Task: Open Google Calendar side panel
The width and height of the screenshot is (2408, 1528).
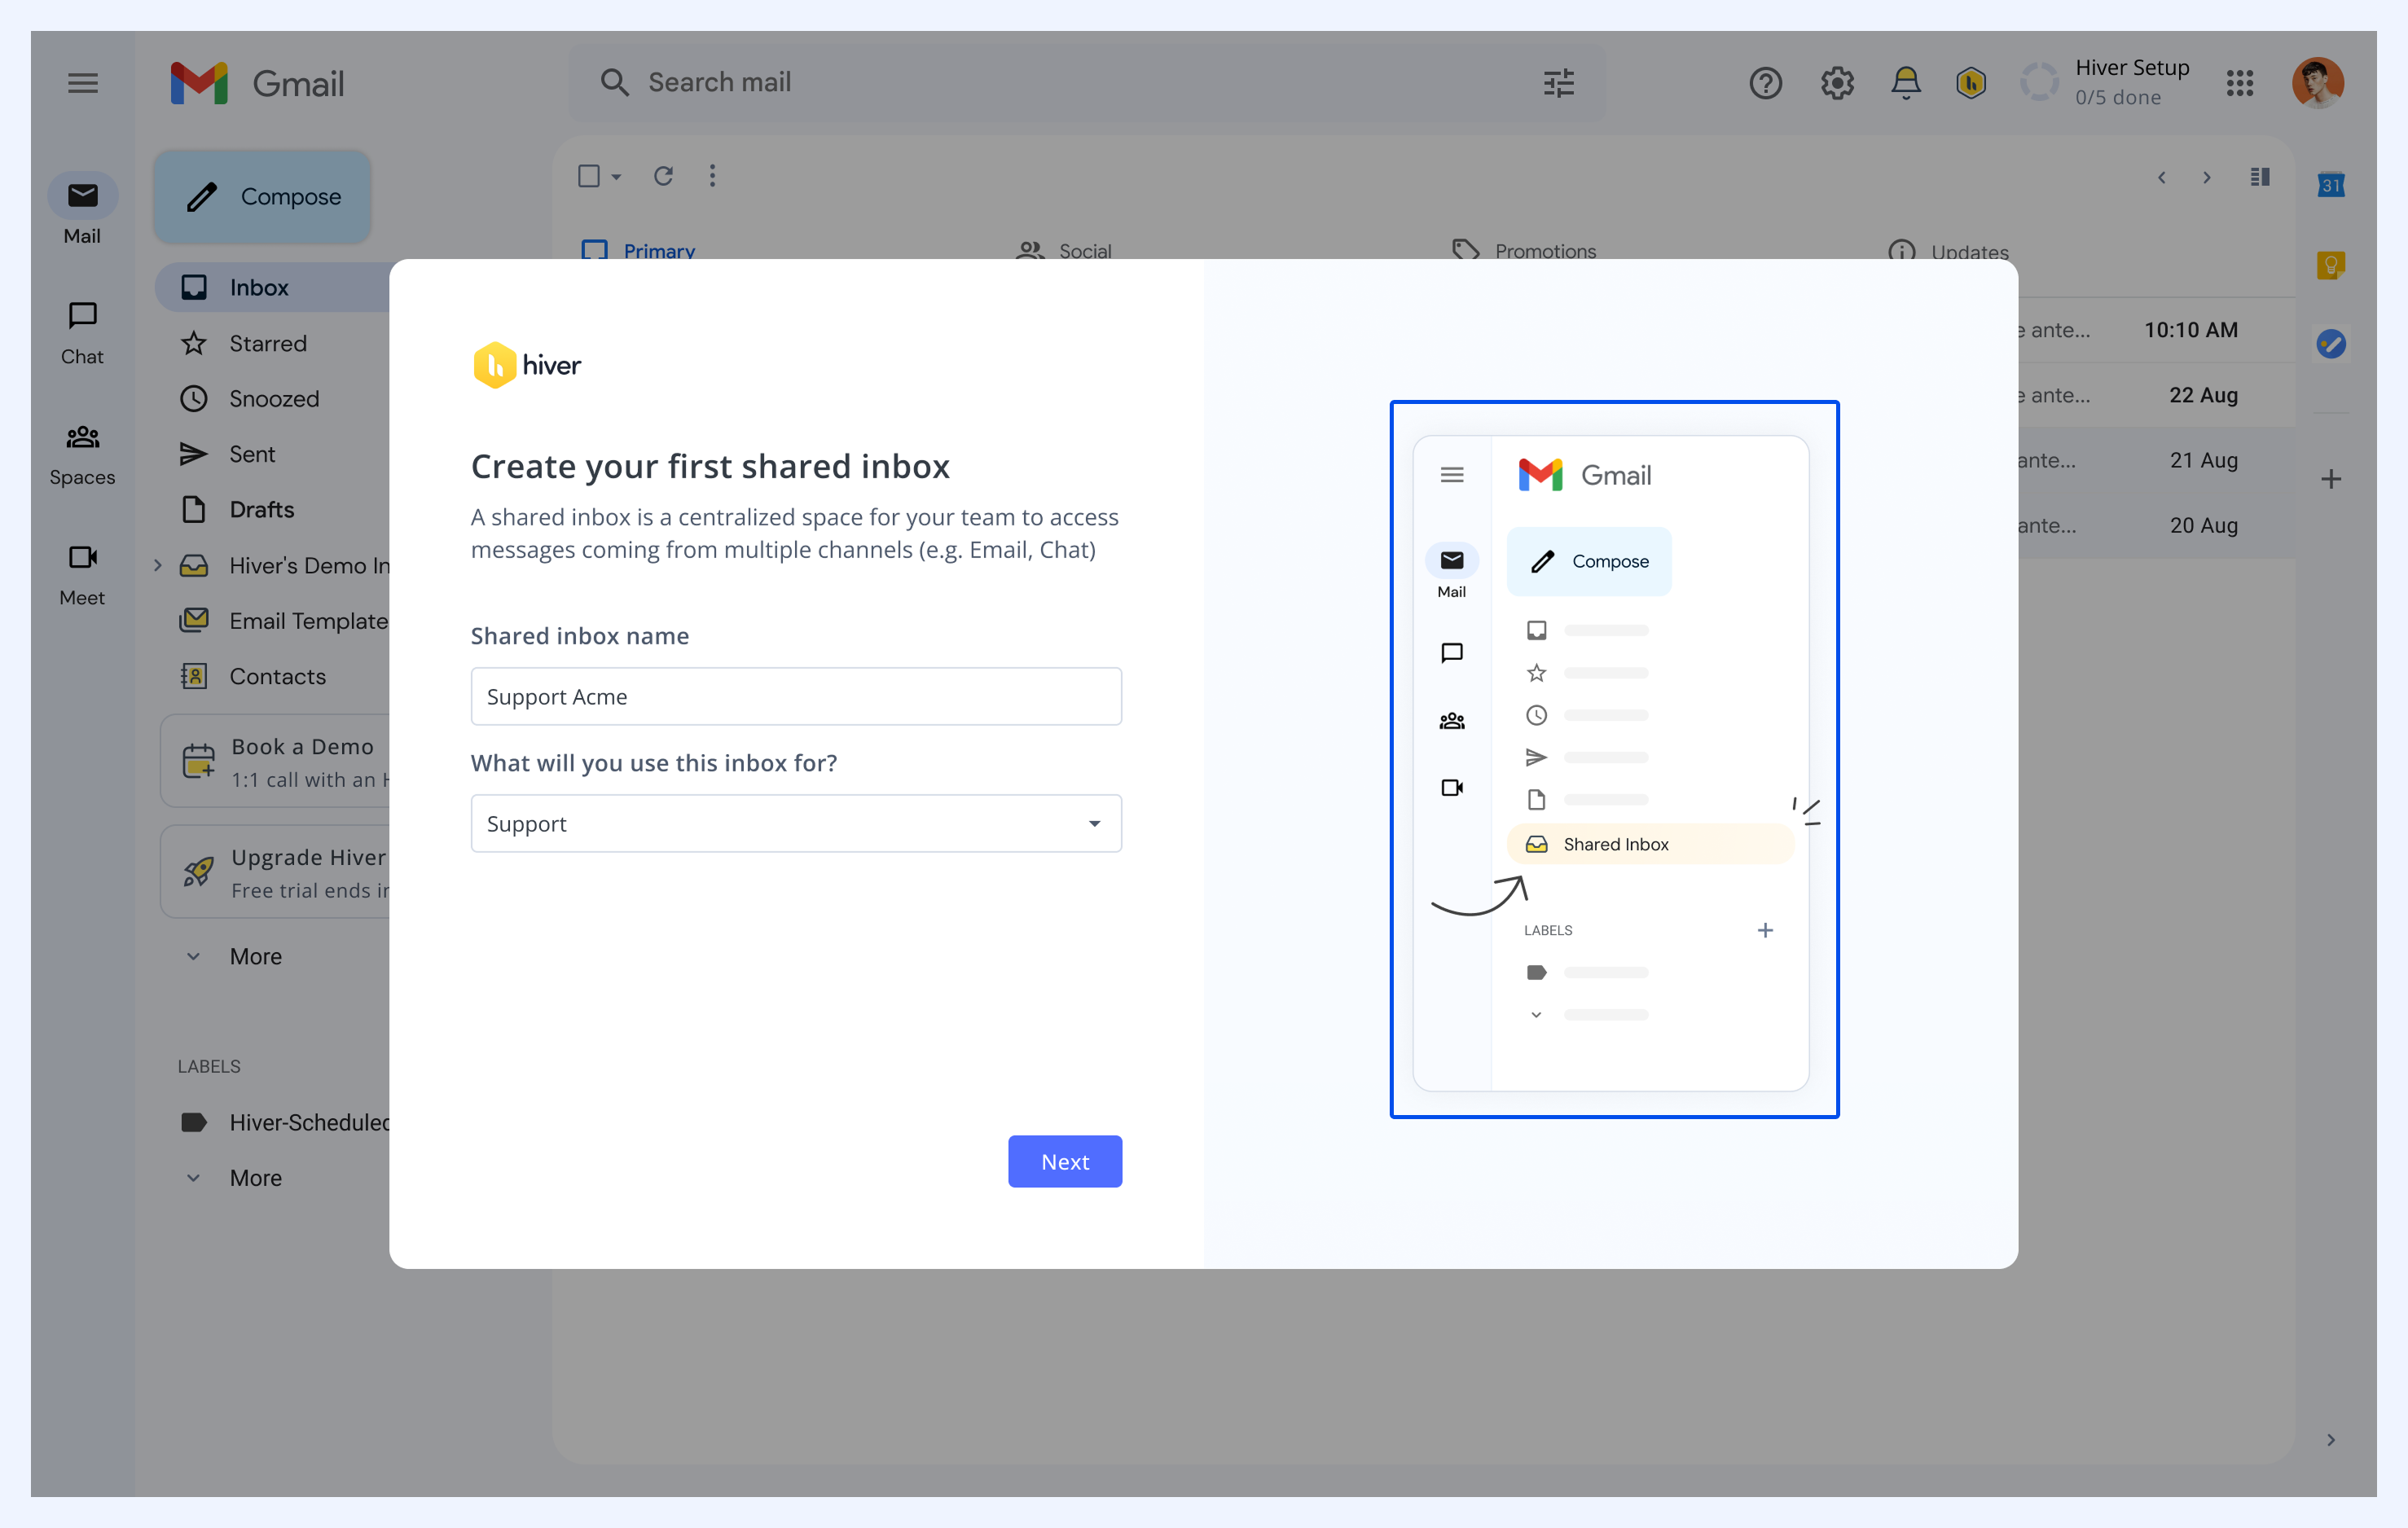Action: coord(2331,184)
